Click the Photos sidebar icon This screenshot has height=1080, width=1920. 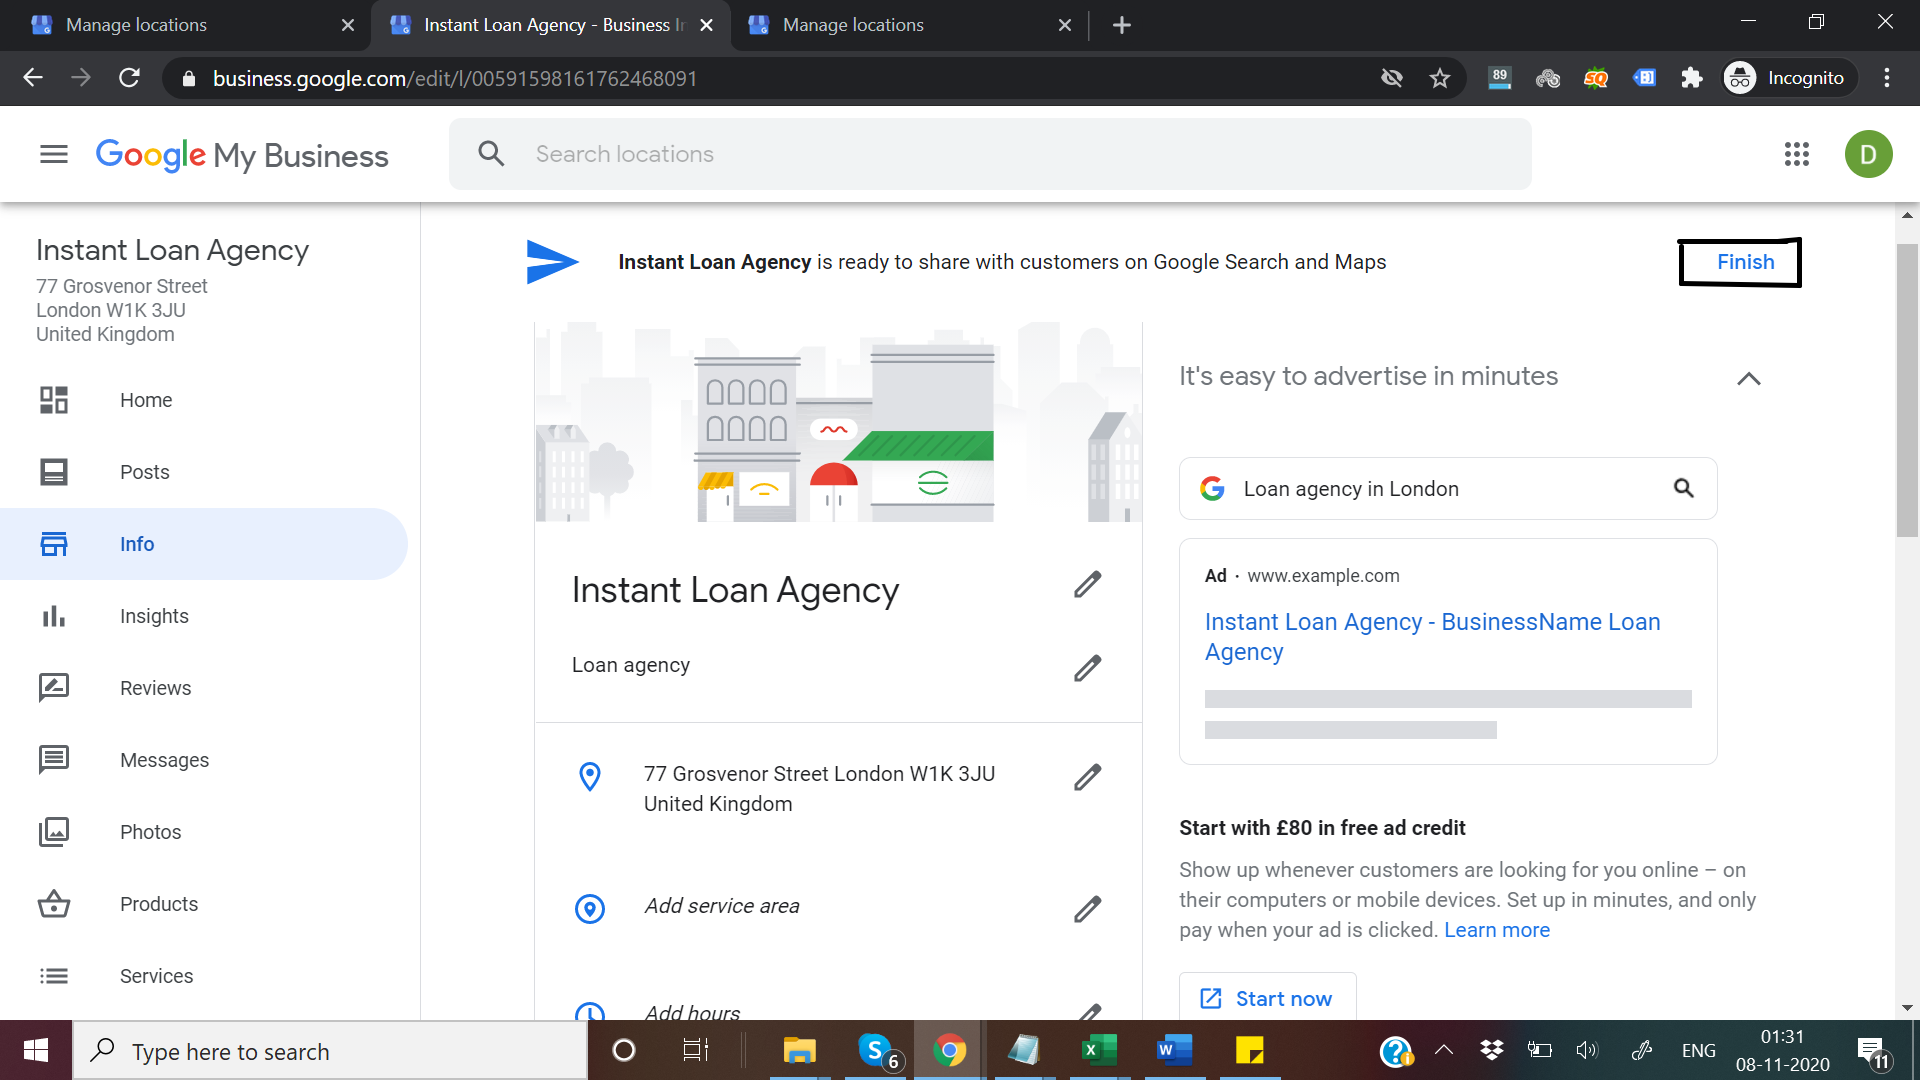(x=54, y=832)
